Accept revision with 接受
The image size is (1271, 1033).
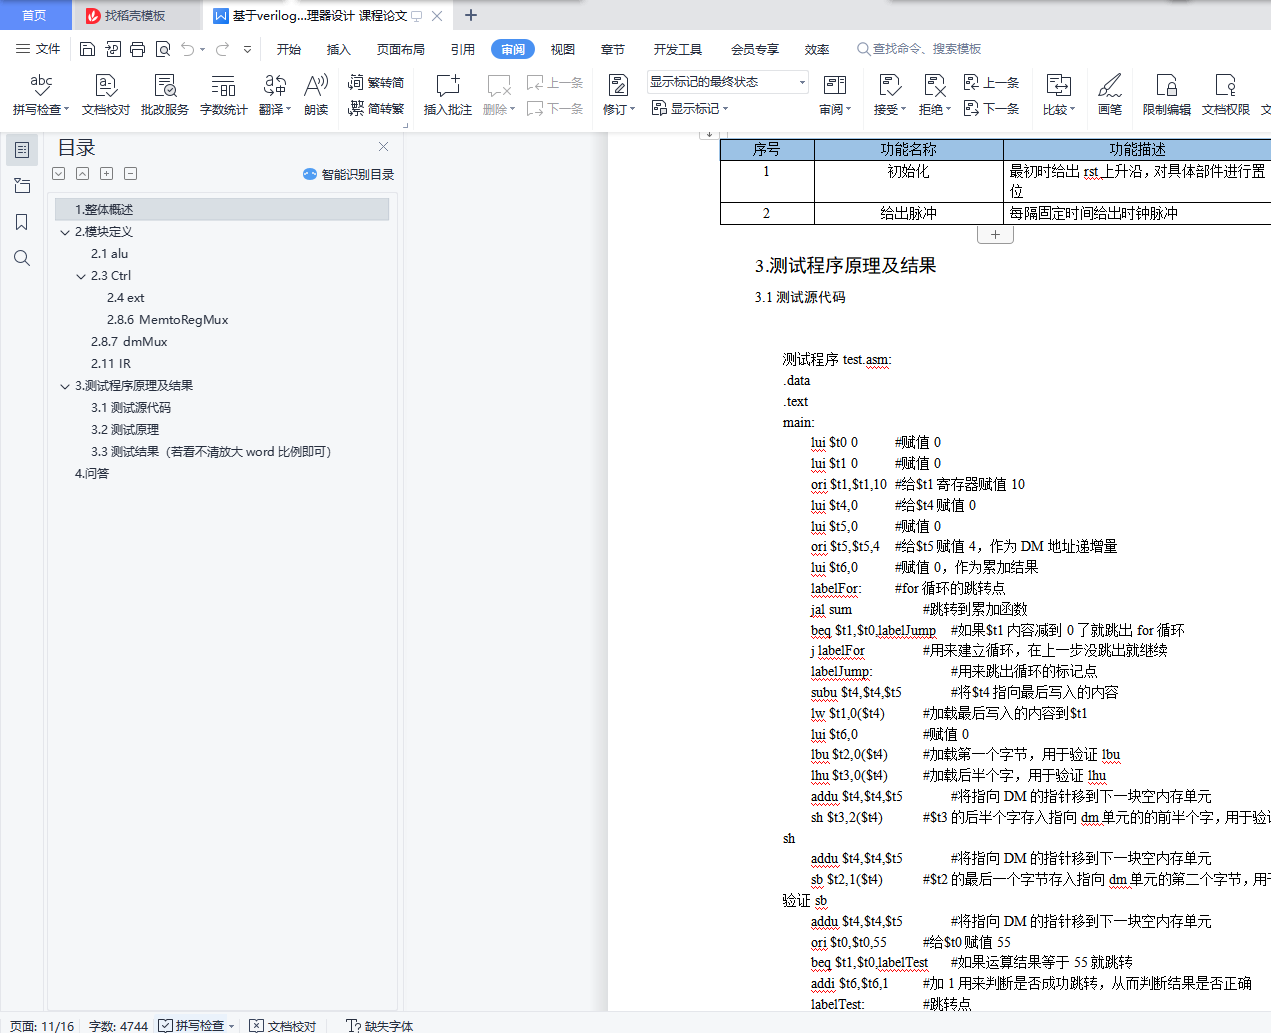click(889, 95)
